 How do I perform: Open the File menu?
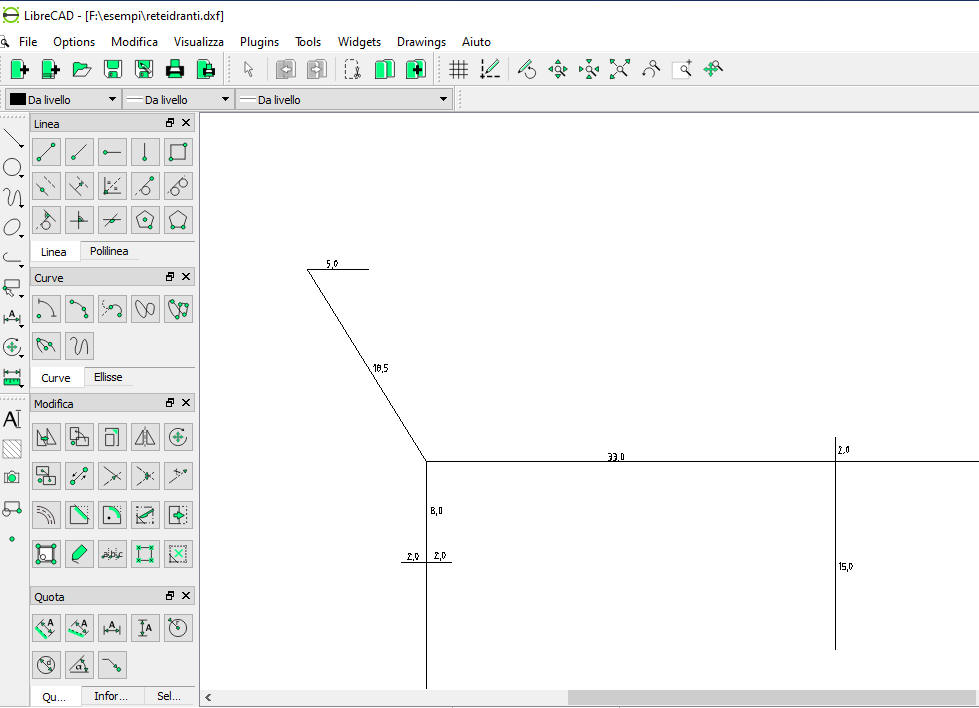(x=28, y=42)
